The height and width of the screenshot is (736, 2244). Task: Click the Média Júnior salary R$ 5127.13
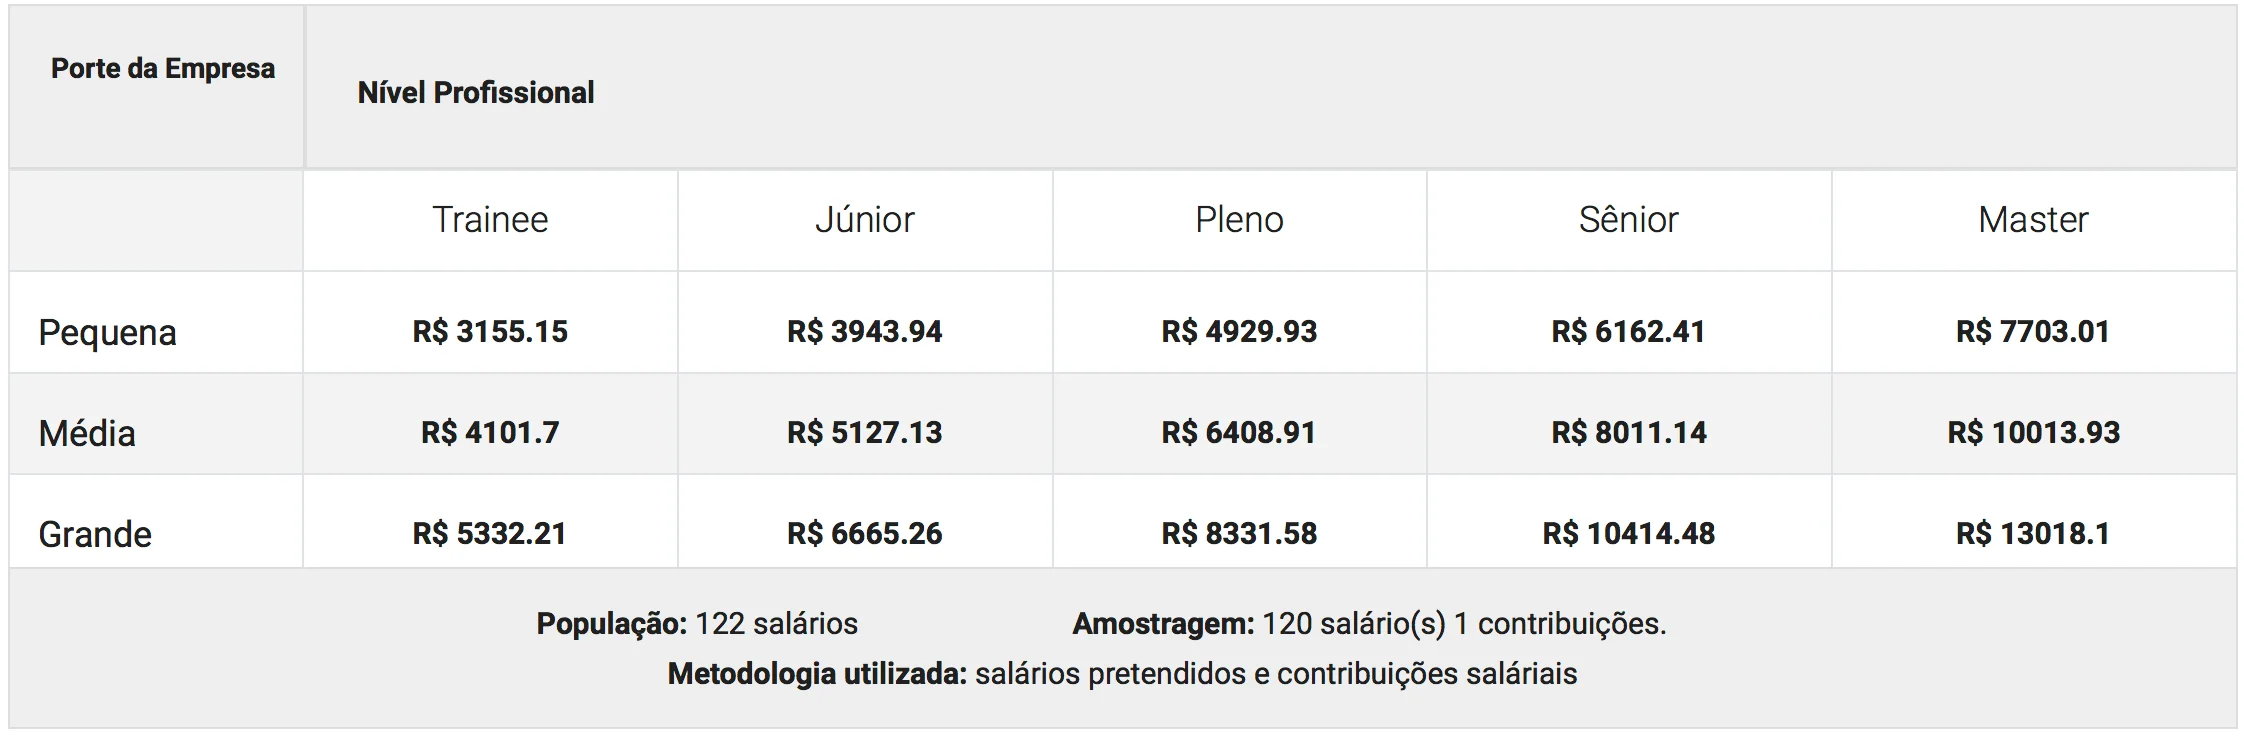[x=864, y=433]
